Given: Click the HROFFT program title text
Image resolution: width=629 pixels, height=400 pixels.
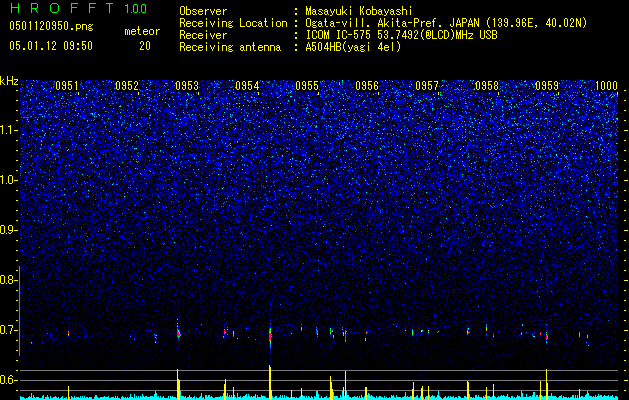Looking at the screenshot, I should point(63,8).
